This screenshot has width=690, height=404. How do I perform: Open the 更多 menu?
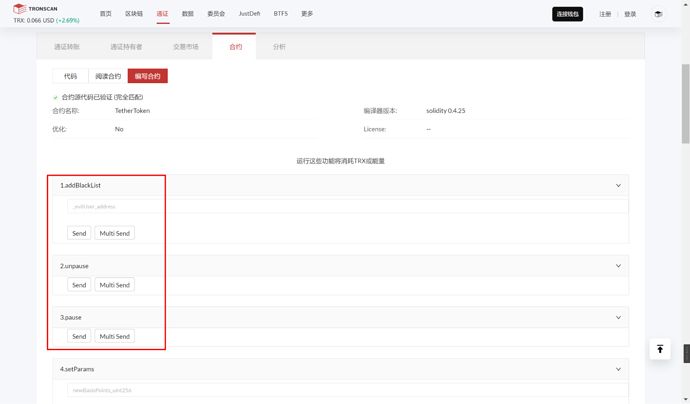(307, 14)
